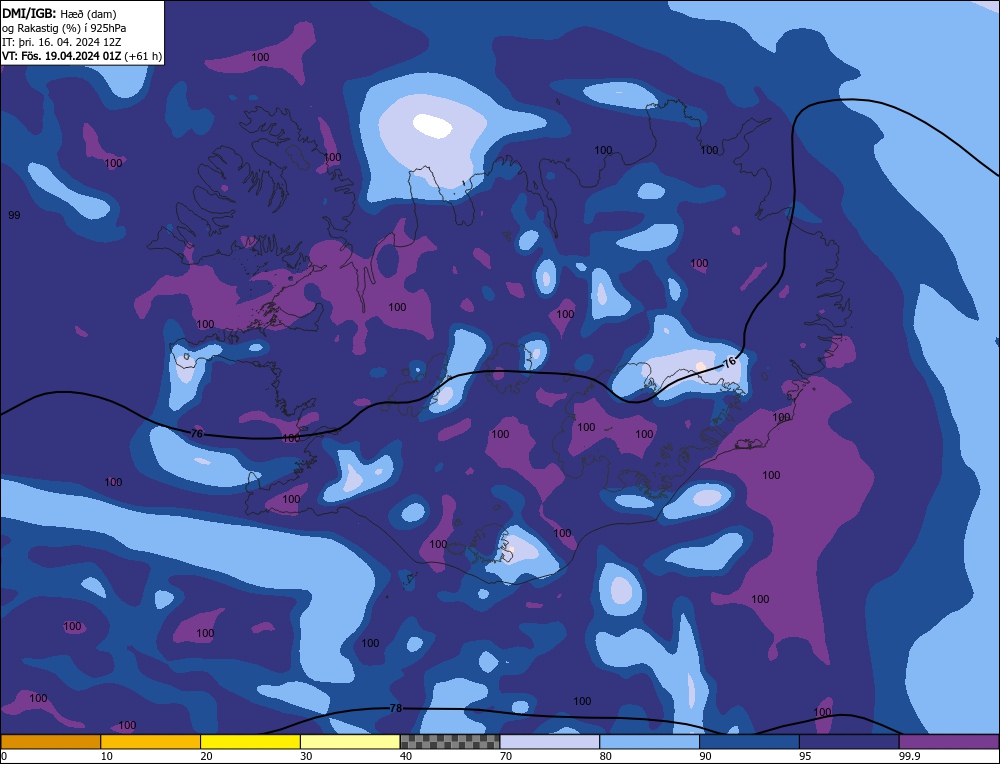The width and height of the screenshot is (1000, 764).
Task: Click the orange 10–20 legend swatch
Action: coord(151,742)
